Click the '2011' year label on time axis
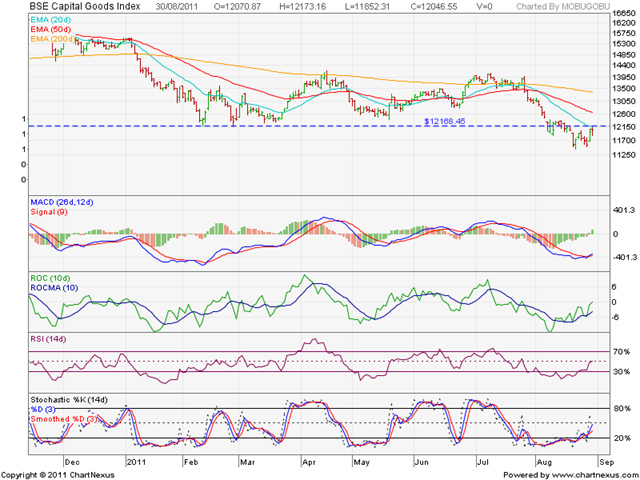This screenshot has height=480, width=640. [x=136, y=462]
